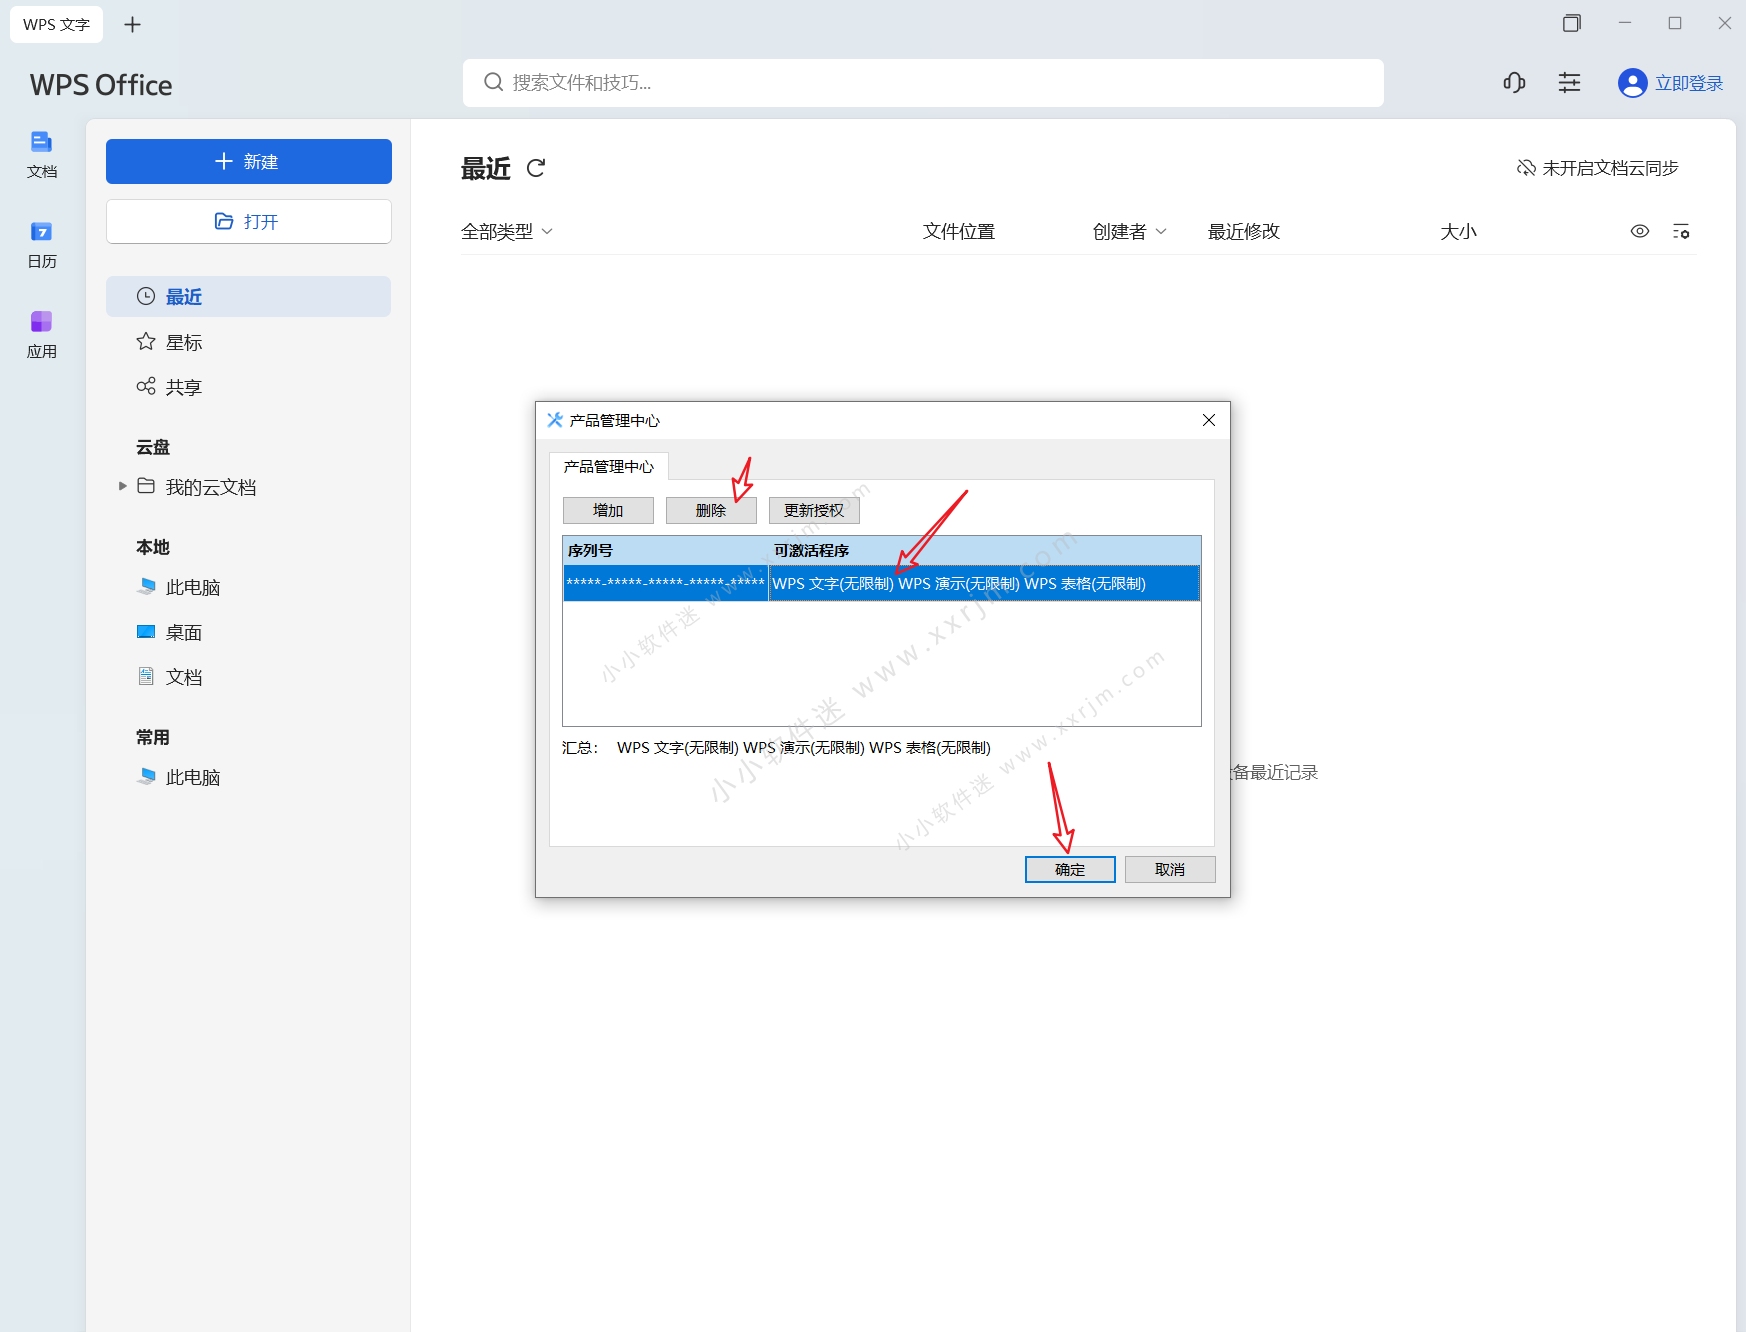The image size is (1746, 1332).
Task: Click the new tab plus icon
Action: [x=132, y=24]
